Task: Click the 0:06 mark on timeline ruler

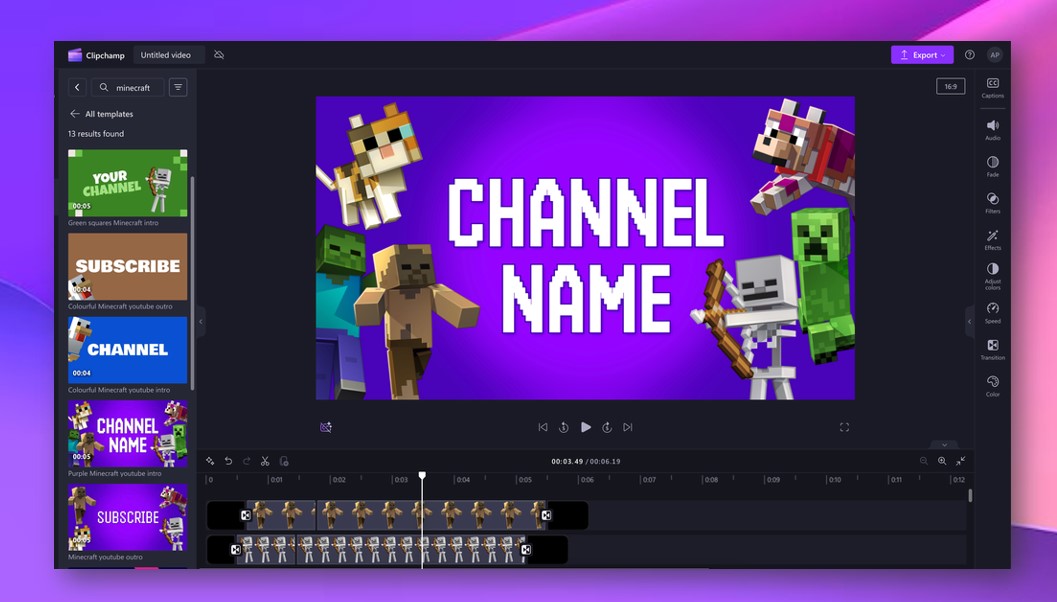Action: [586, 479]
